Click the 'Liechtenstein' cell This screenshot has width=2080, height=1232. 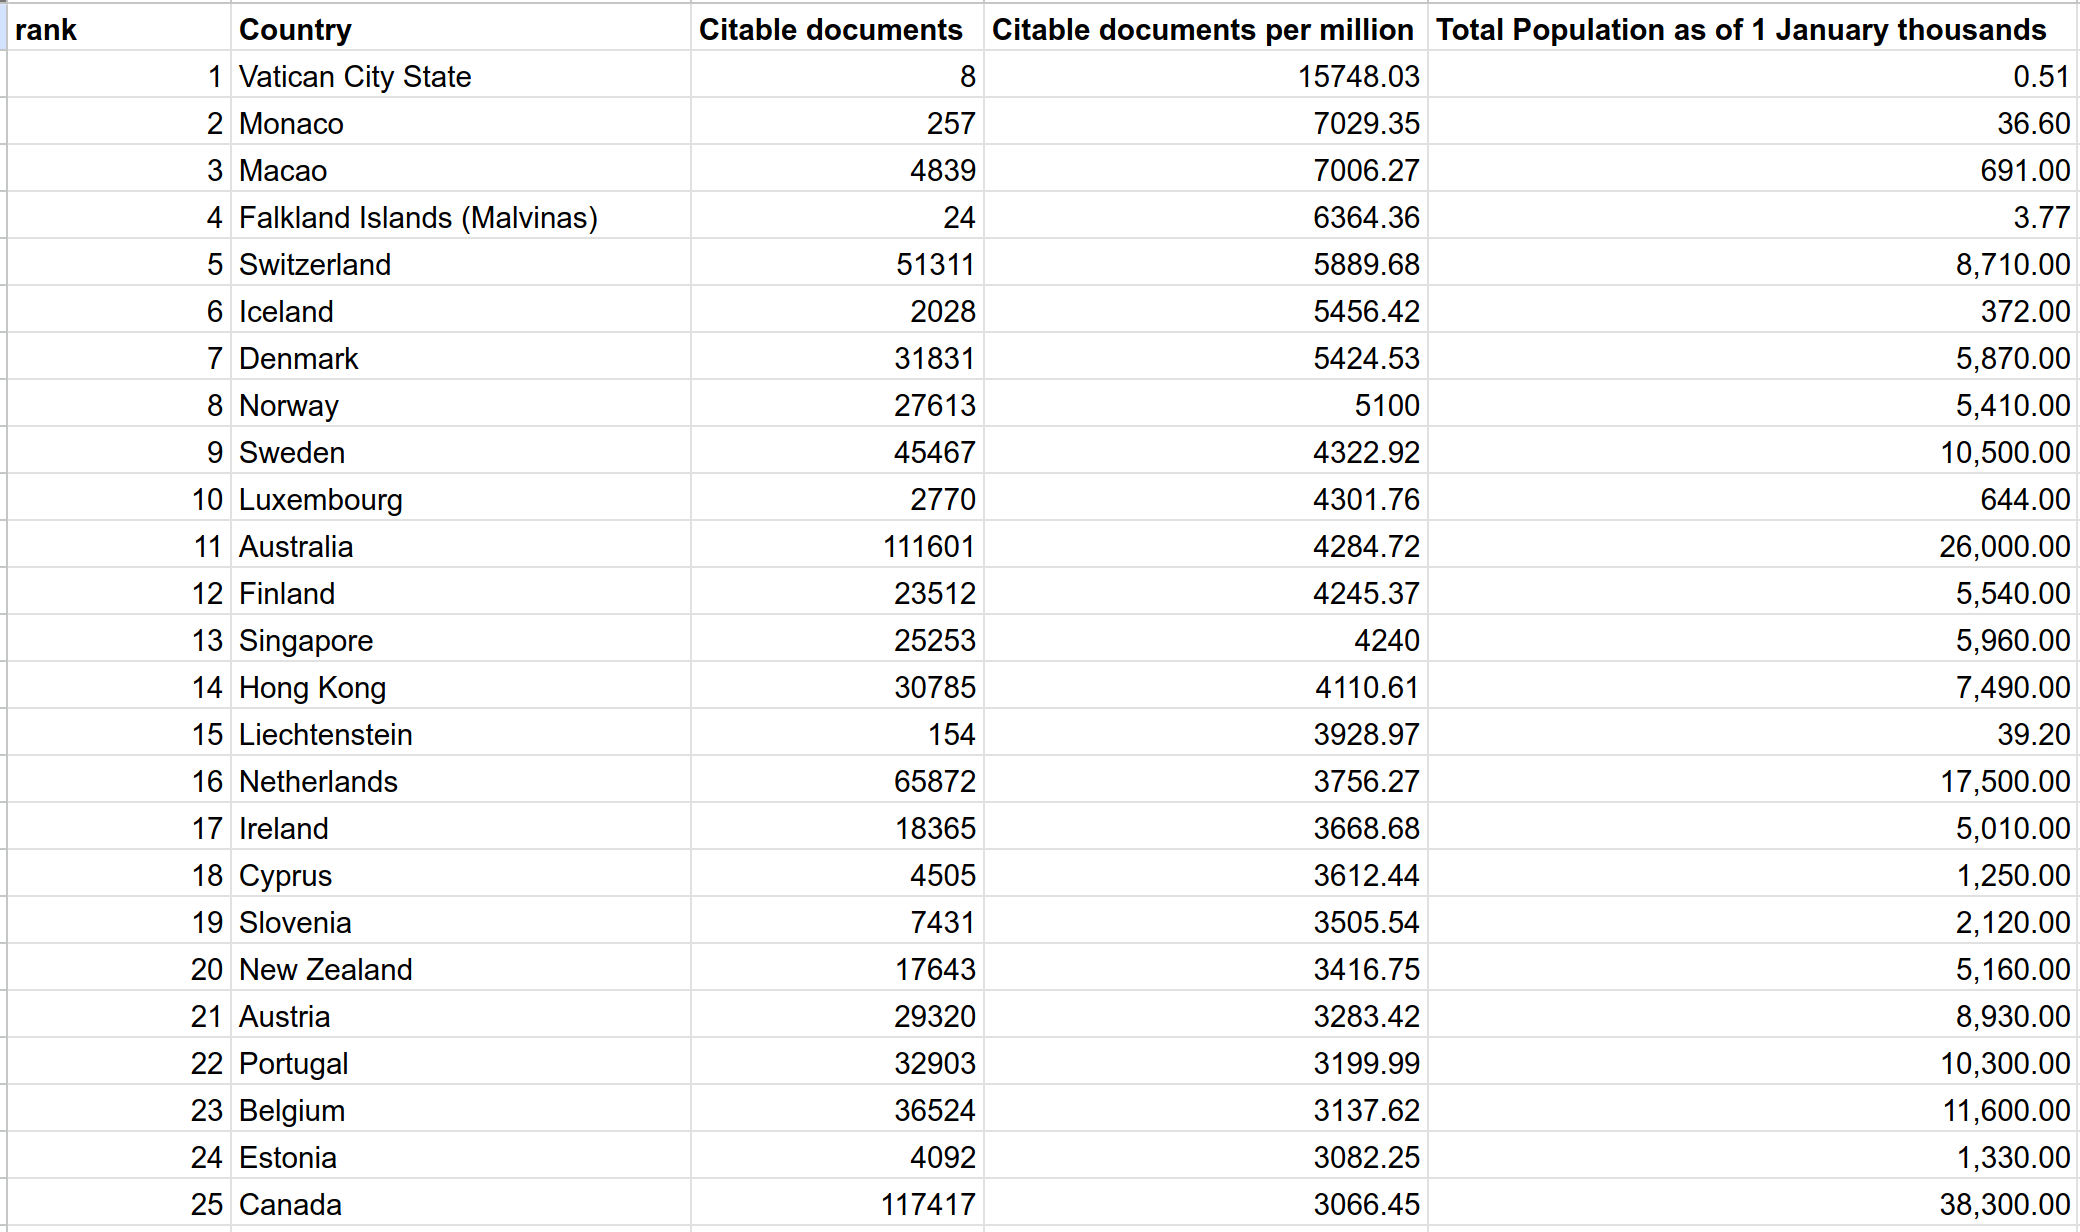tap(460, 733)
